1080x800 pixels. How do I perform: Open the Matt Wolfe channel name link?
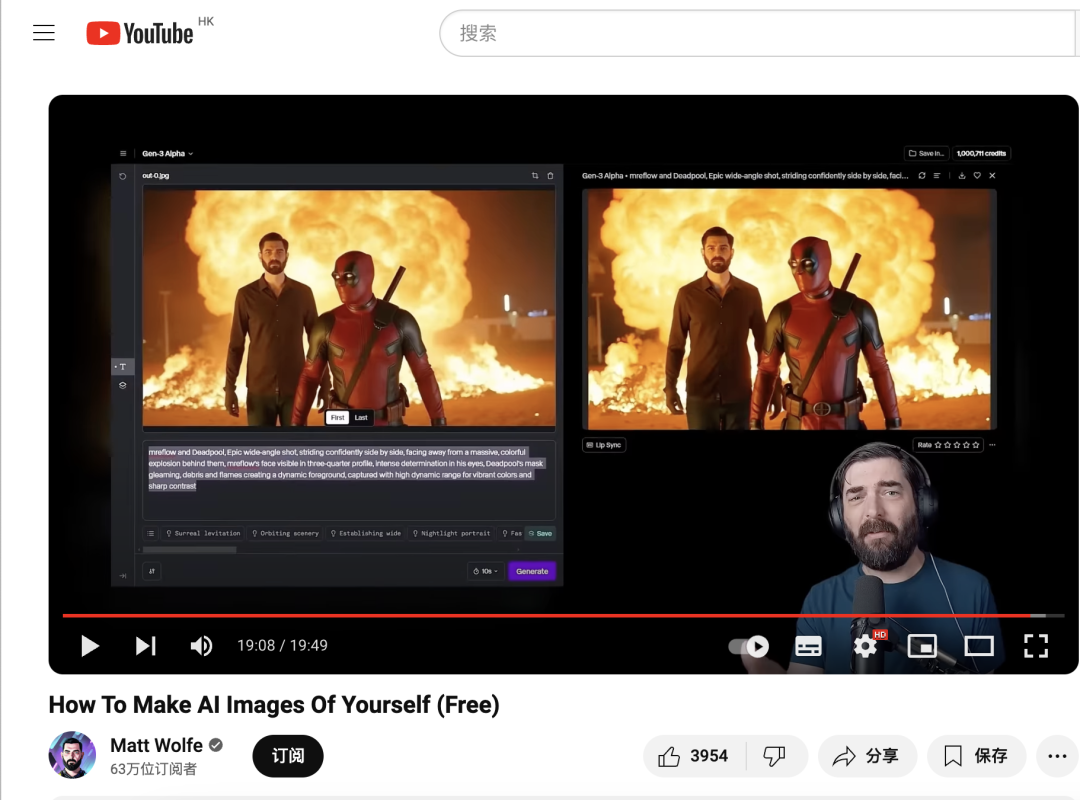click(156, 746)
